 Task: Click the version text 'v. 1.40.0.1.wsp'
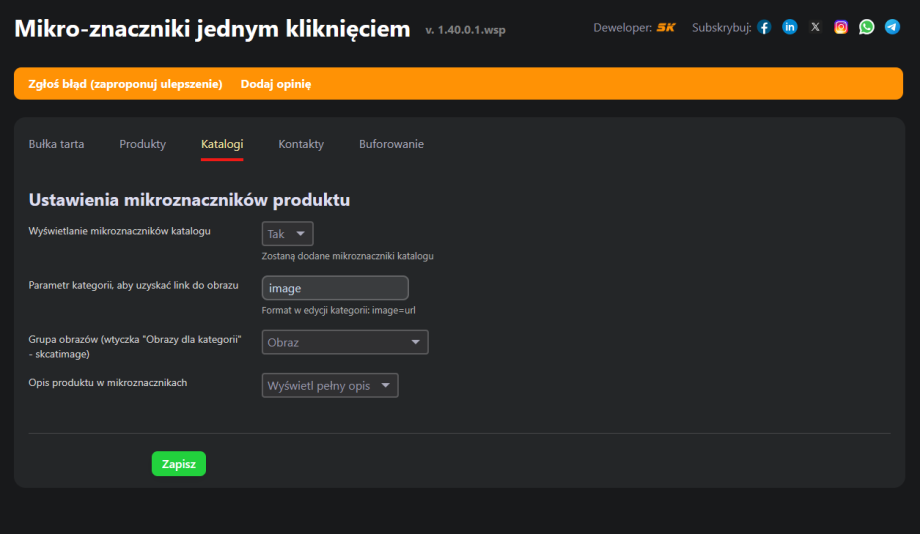click(465, 30)
